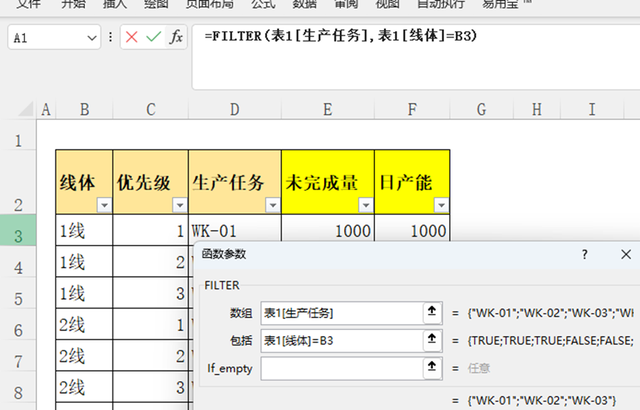The height and width of the screenshot is (410, 640).
Task: Cancel the formula entry with the red X
Action: (131, 37)
